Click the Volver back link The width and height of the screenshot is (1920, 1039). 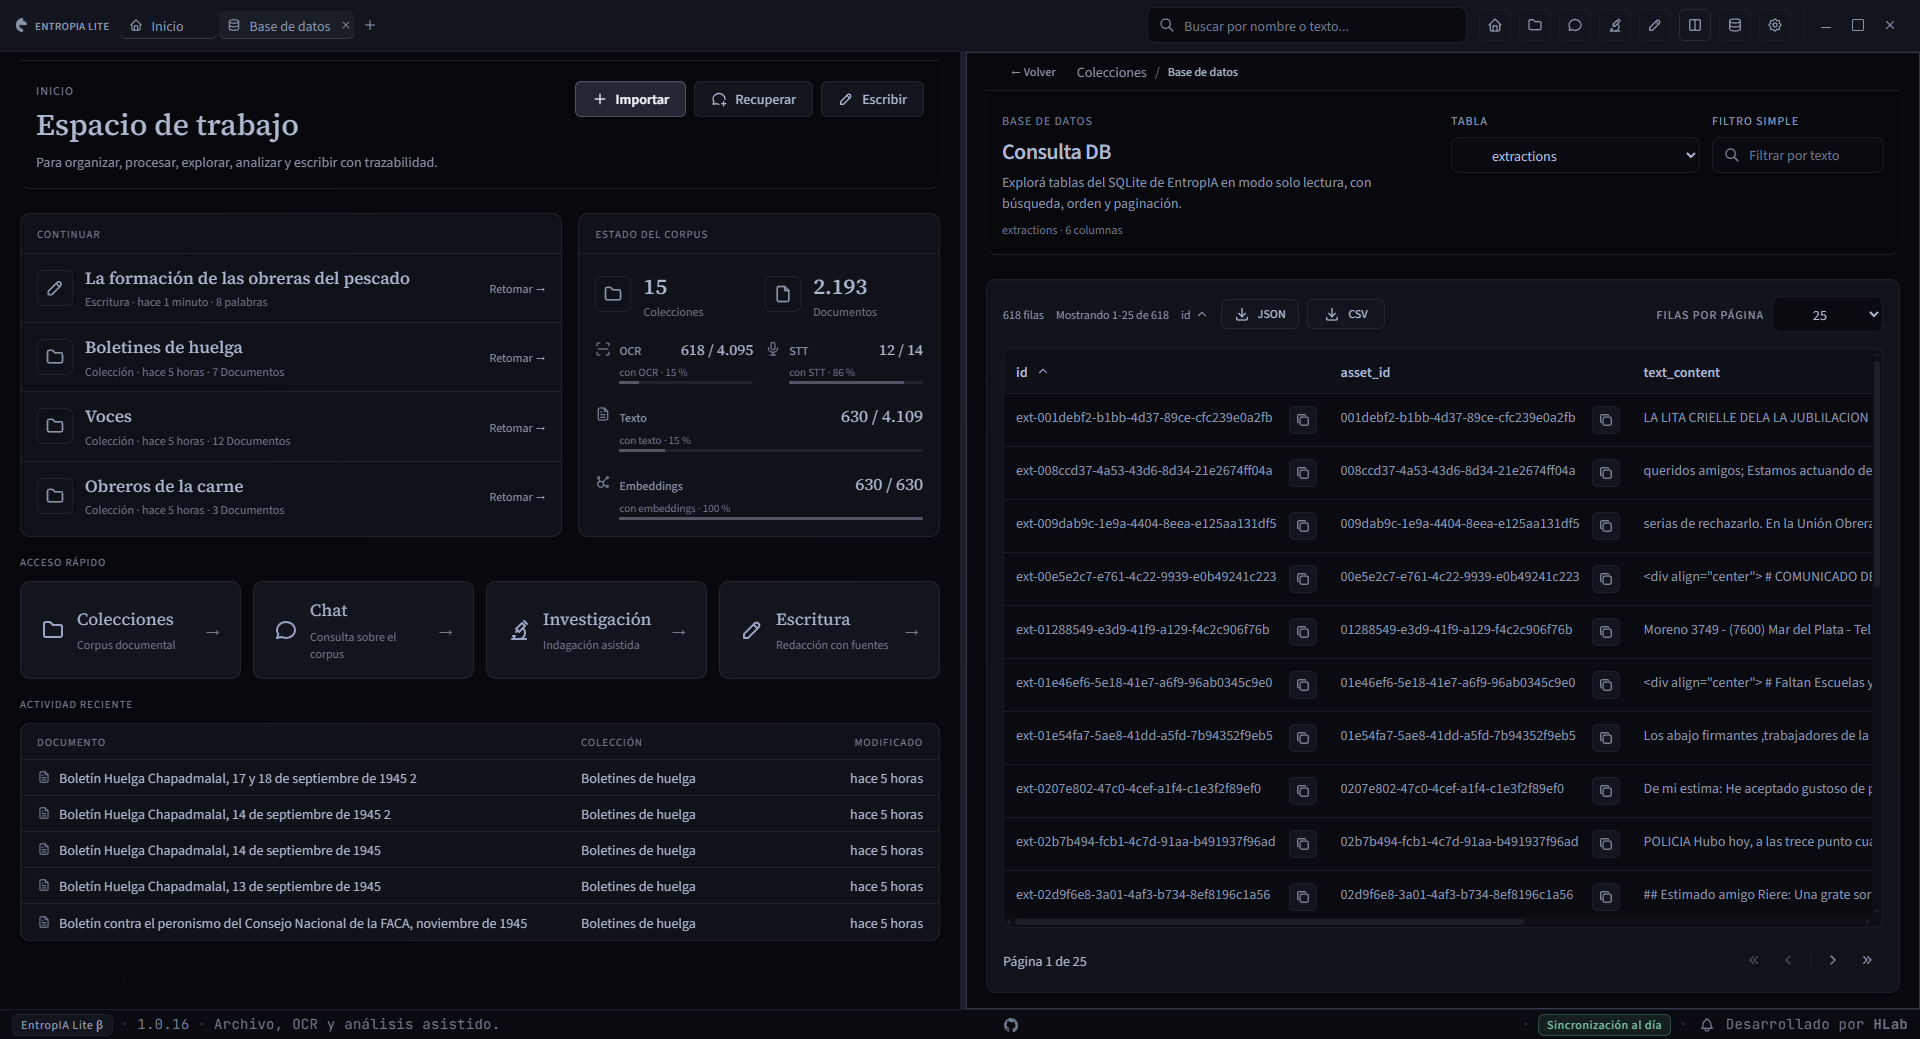pos(1033,72)
